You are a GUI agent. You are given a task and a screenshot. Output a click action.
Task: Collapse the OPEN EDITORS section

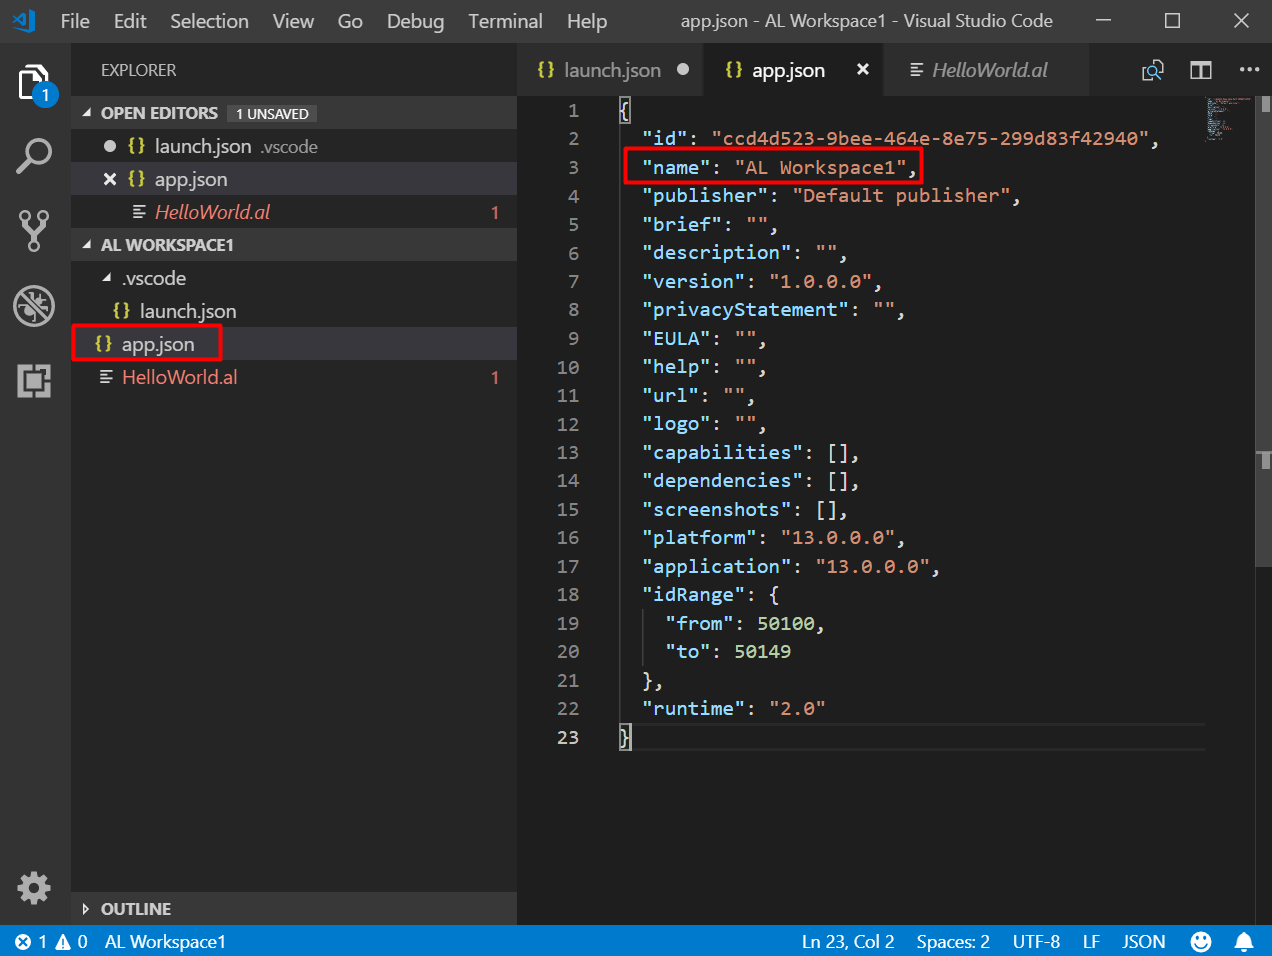87,112
